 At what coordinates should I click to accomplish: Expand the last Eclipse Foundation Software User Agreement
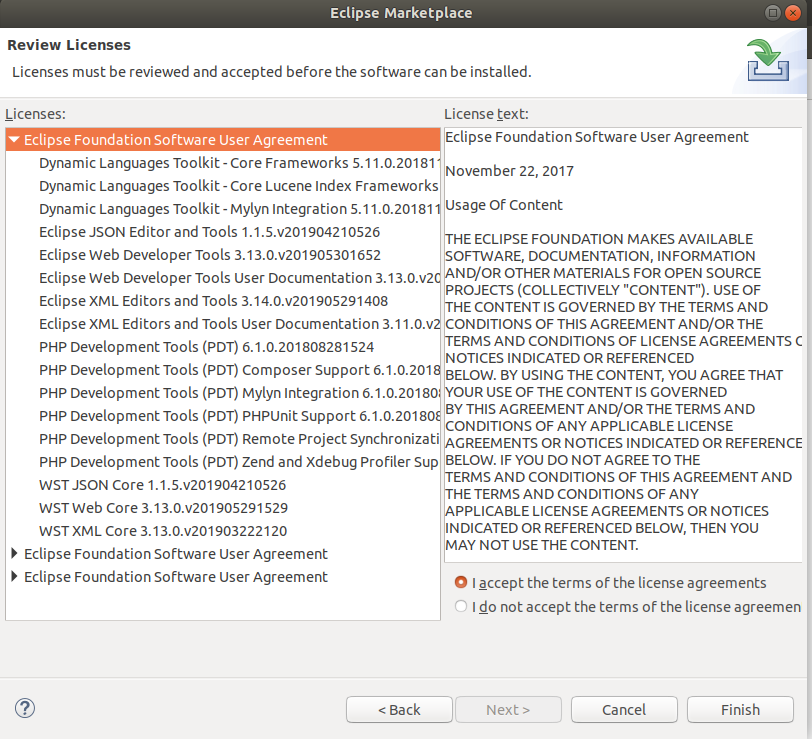coord(14,576)
